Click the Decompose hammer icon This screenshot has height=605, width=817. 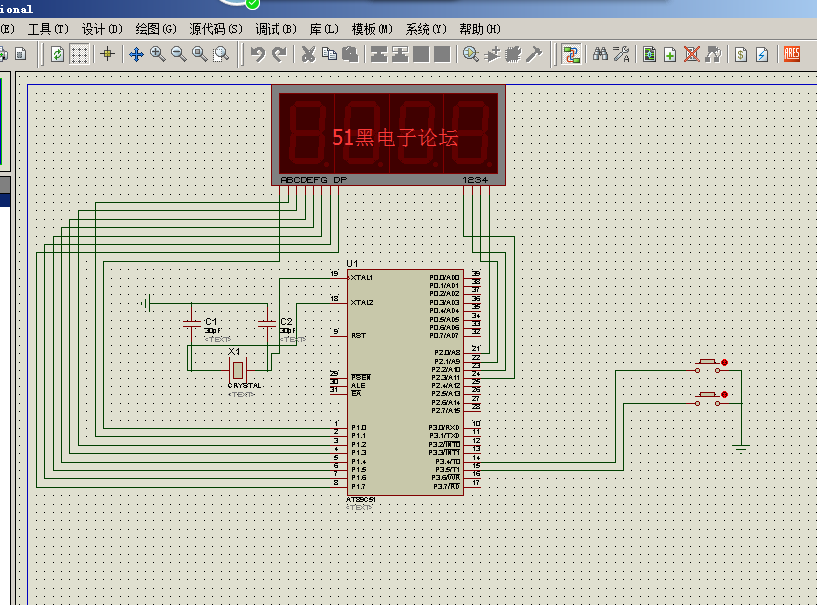pos(534,54)
